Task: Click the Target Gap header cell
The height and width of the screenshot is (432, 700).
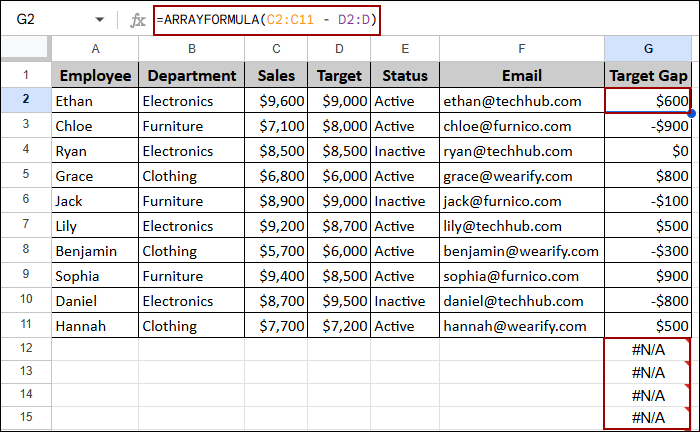Action: pos(648,75)
